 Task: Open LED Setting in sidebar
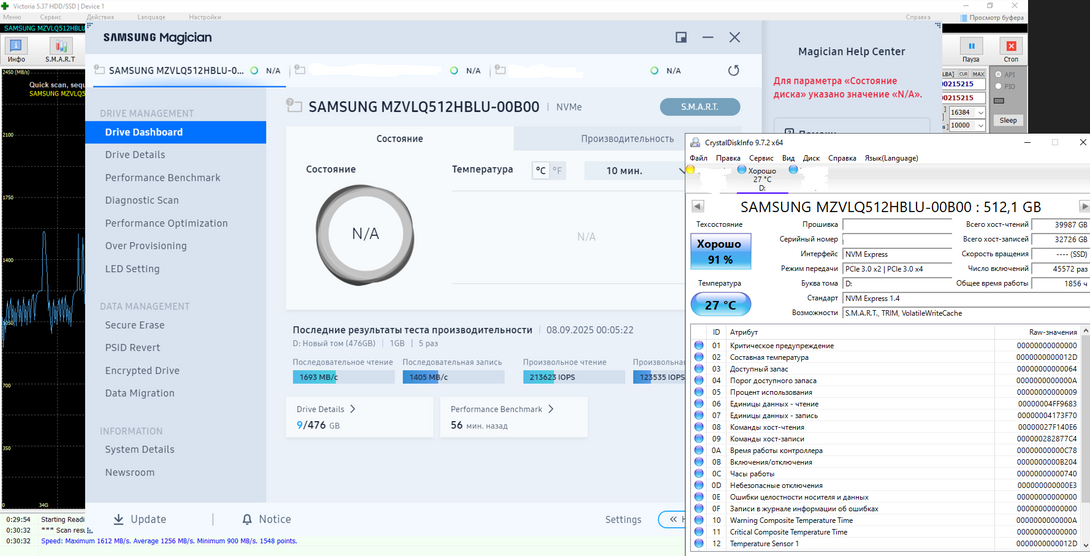[132, 268]
